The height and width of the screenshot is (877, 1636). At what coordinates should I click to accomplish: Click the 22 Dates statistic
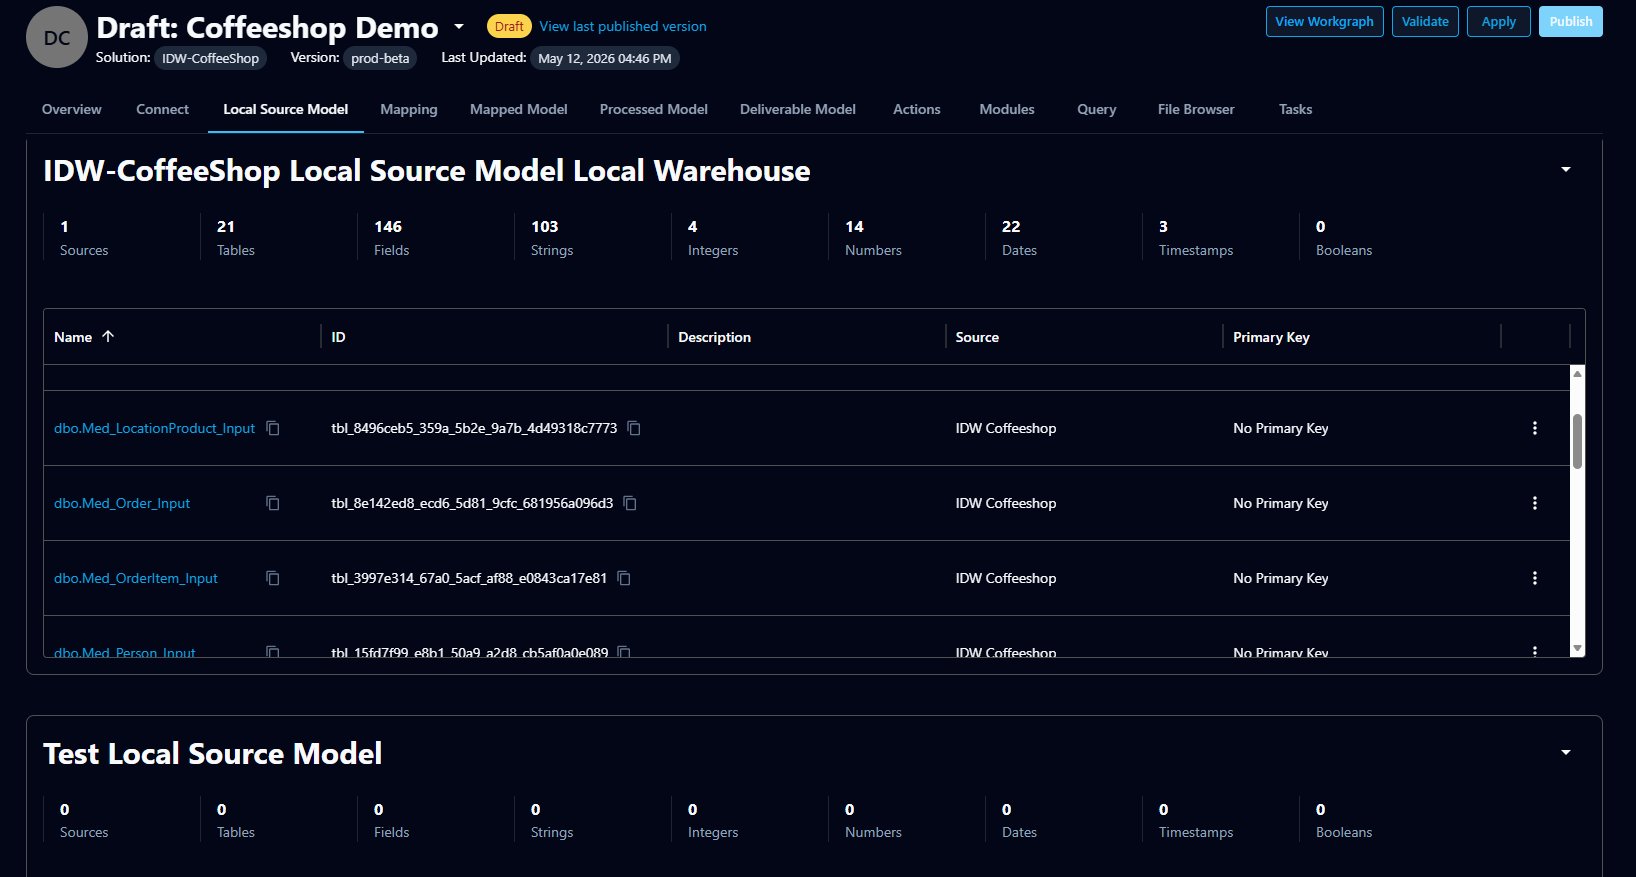point(1019,238)
